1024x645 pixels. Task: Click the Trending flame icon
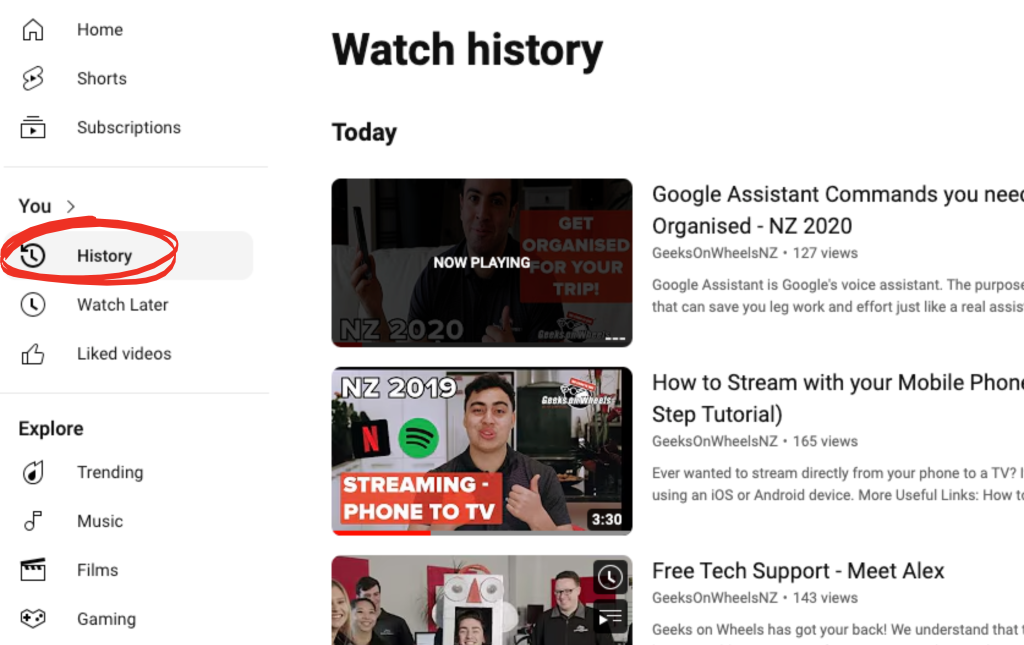(x=33, y=472)
